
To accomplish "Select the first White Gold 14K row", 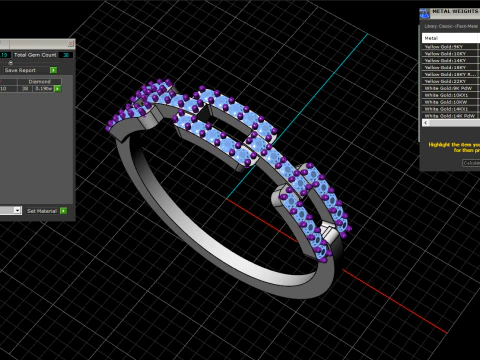I will (x=451, y=109).
